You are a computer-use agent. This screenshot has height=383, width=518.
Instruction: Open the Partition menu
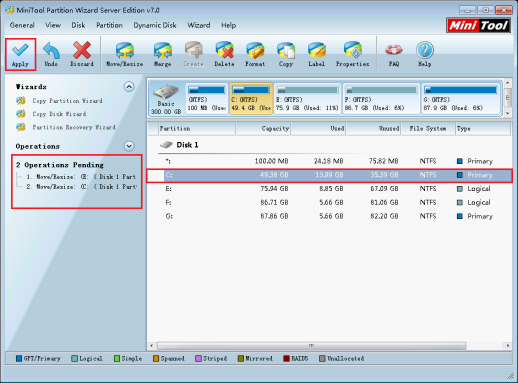pos(109,25)
